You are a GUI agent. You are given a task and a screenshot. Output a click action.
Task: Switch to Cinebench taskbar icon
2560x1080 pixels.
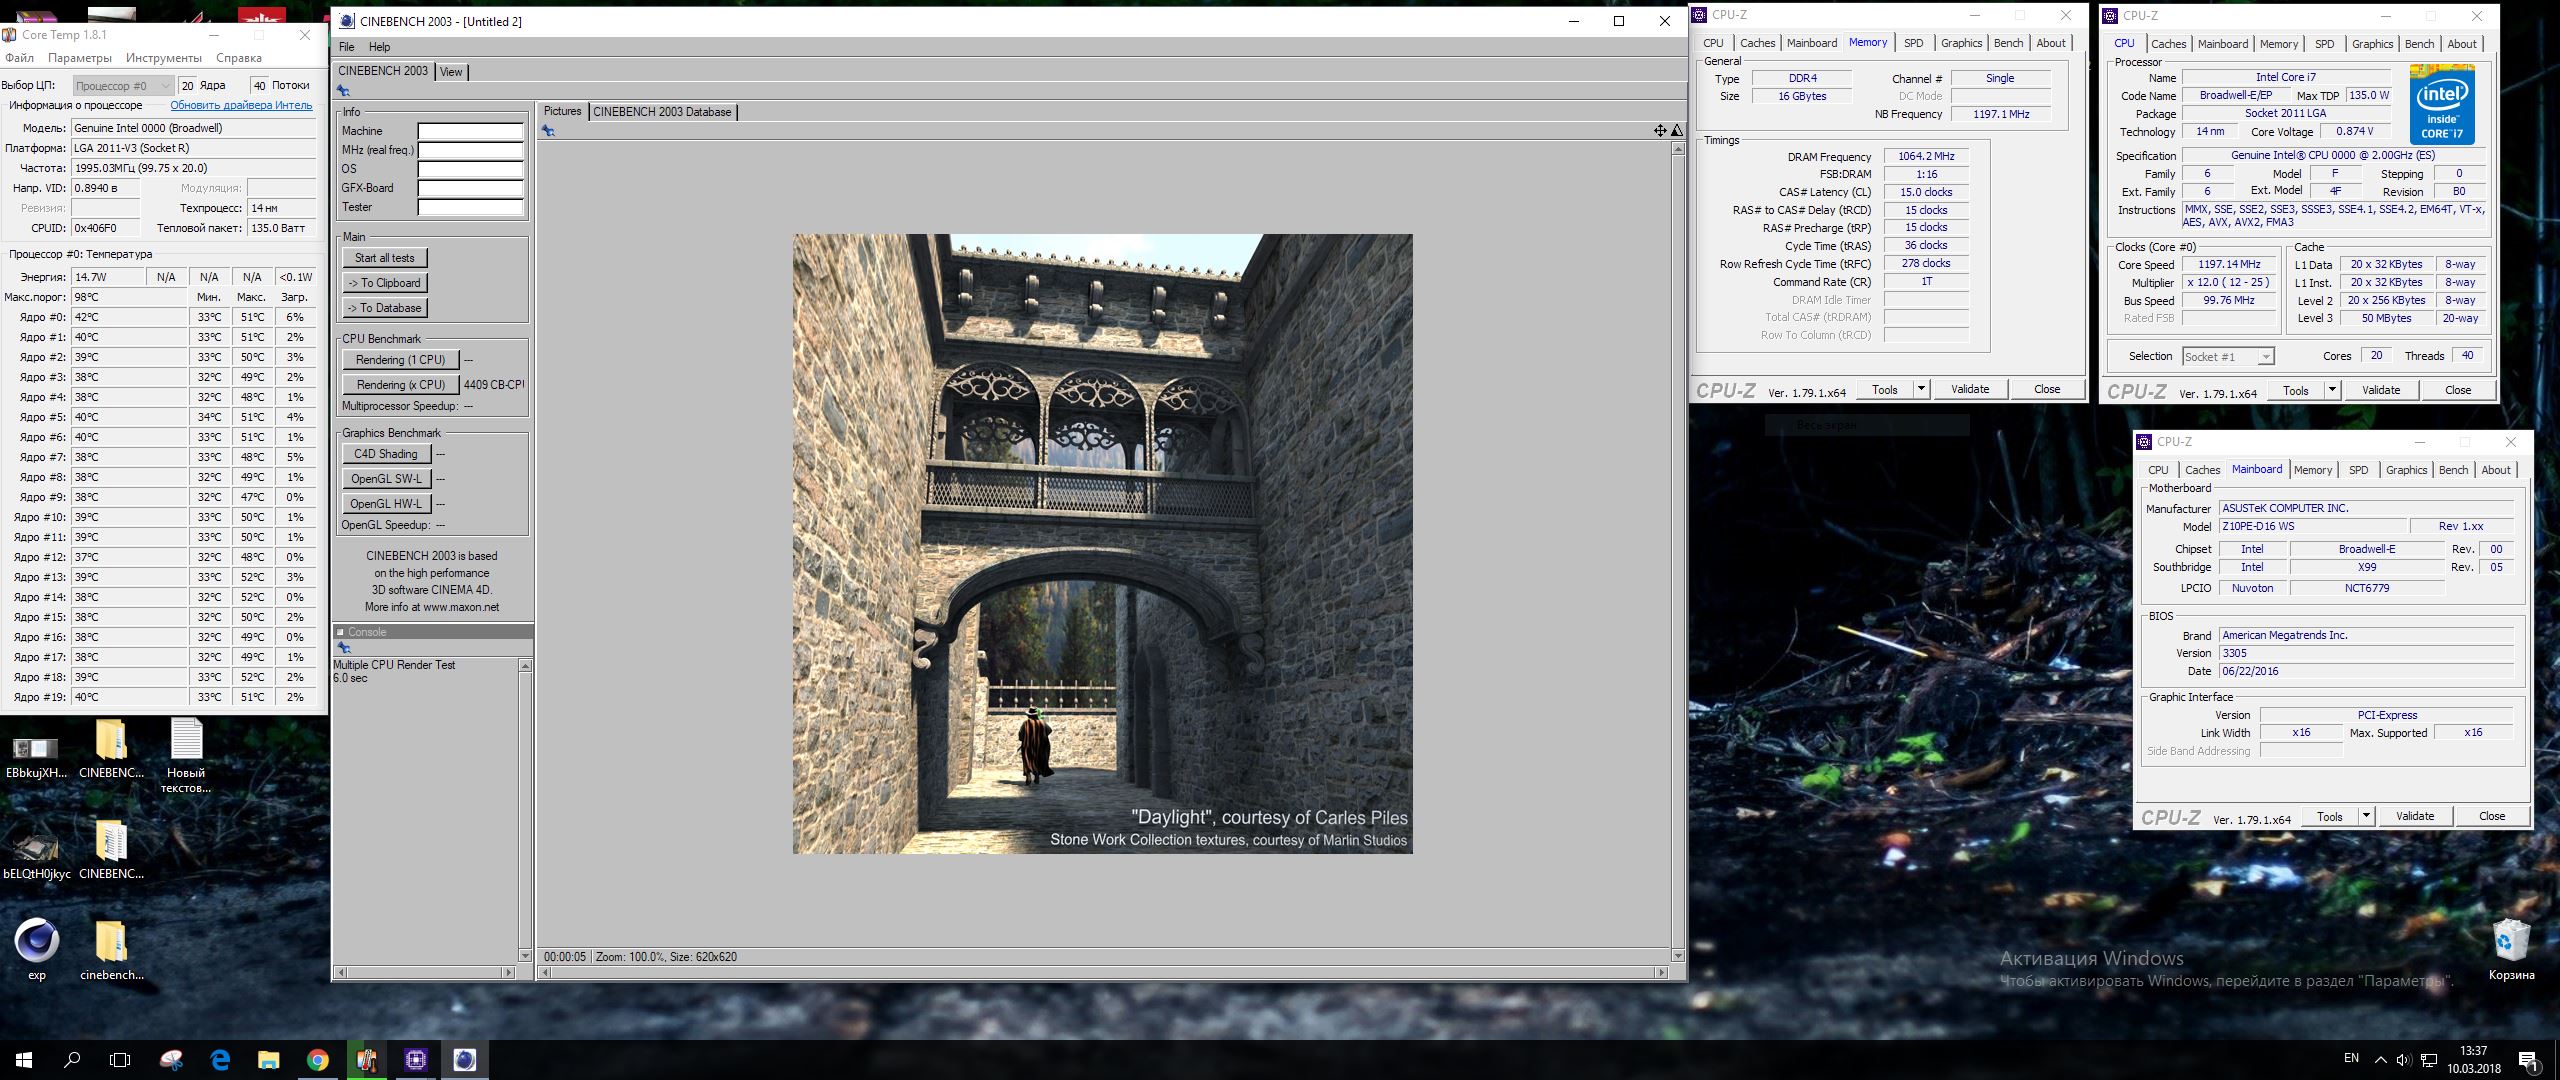click(x=464, y=1060)
